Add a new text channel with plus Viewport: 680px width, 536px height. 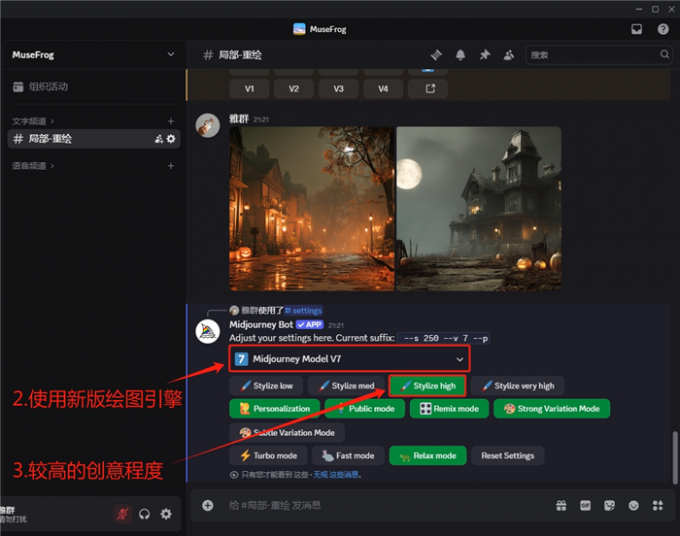click(x=171, y=121)
